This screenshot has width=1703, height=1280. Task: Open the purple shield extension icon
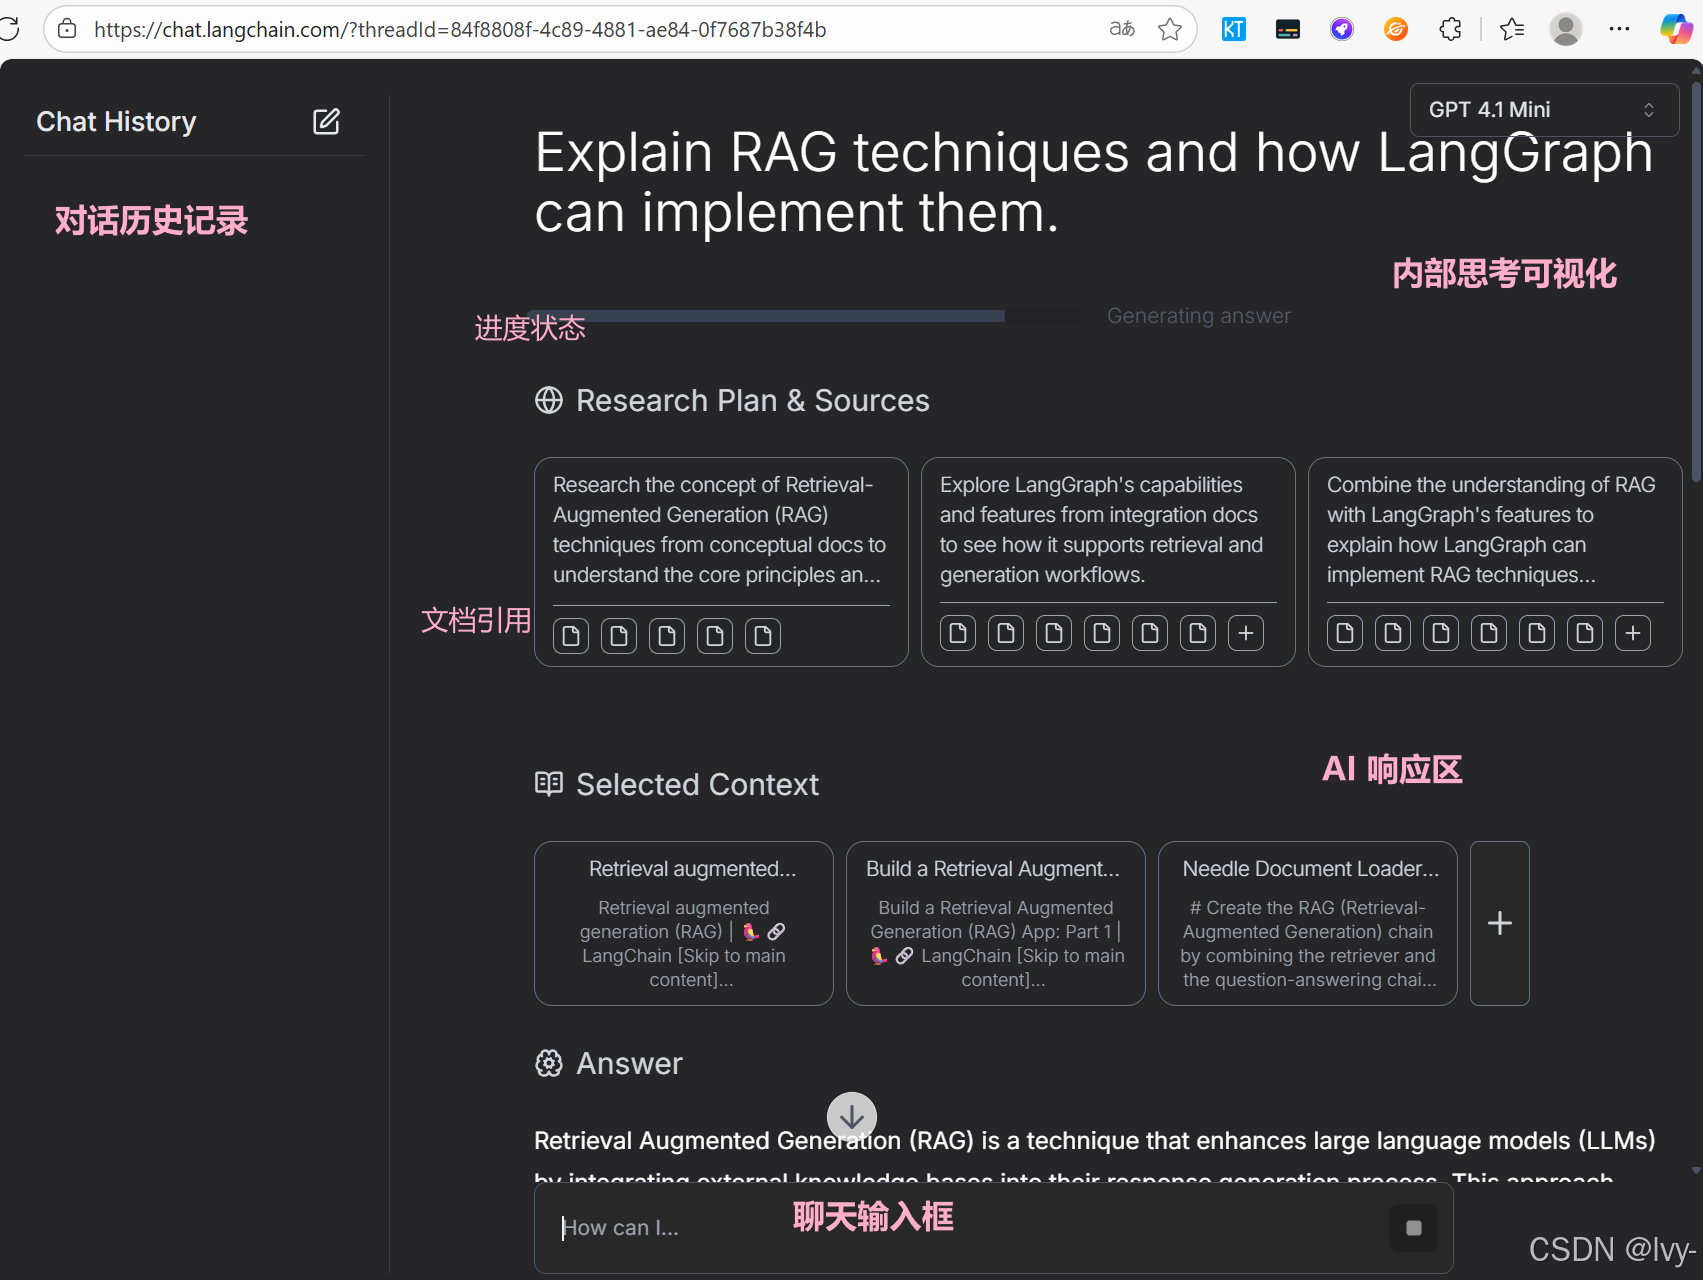pyautogui.click(x=1342, y=30)
